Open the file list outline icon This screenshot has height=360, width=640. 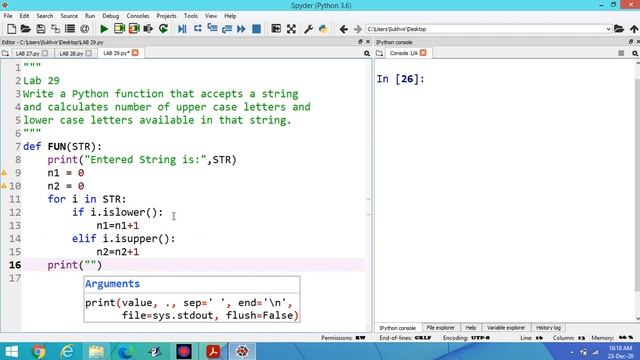70,29
